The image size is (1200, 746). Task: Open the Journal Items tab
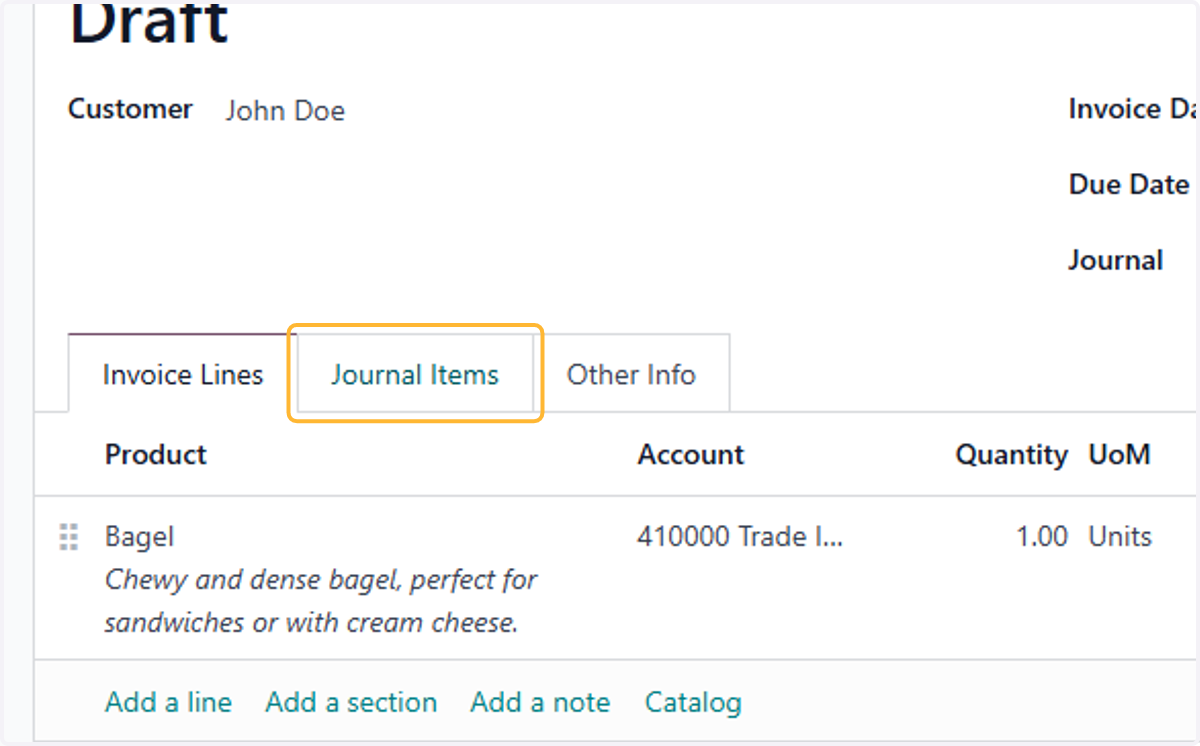click(415, 374)
